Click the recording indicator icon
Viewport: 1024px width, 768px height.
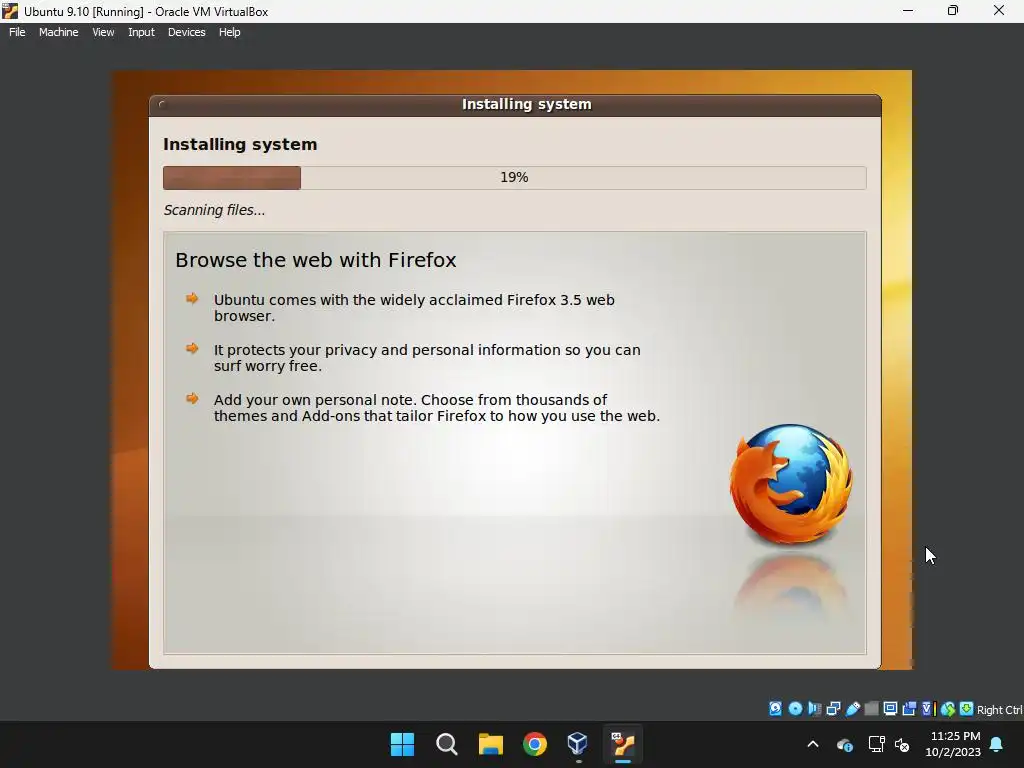tap(909, 709)
